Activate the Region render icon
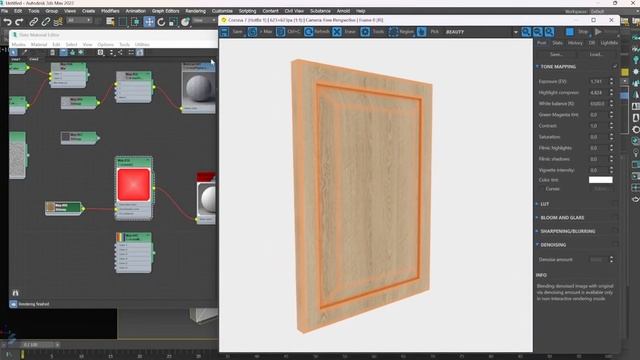Screen dimensions: 640x360 click(393, 32)
